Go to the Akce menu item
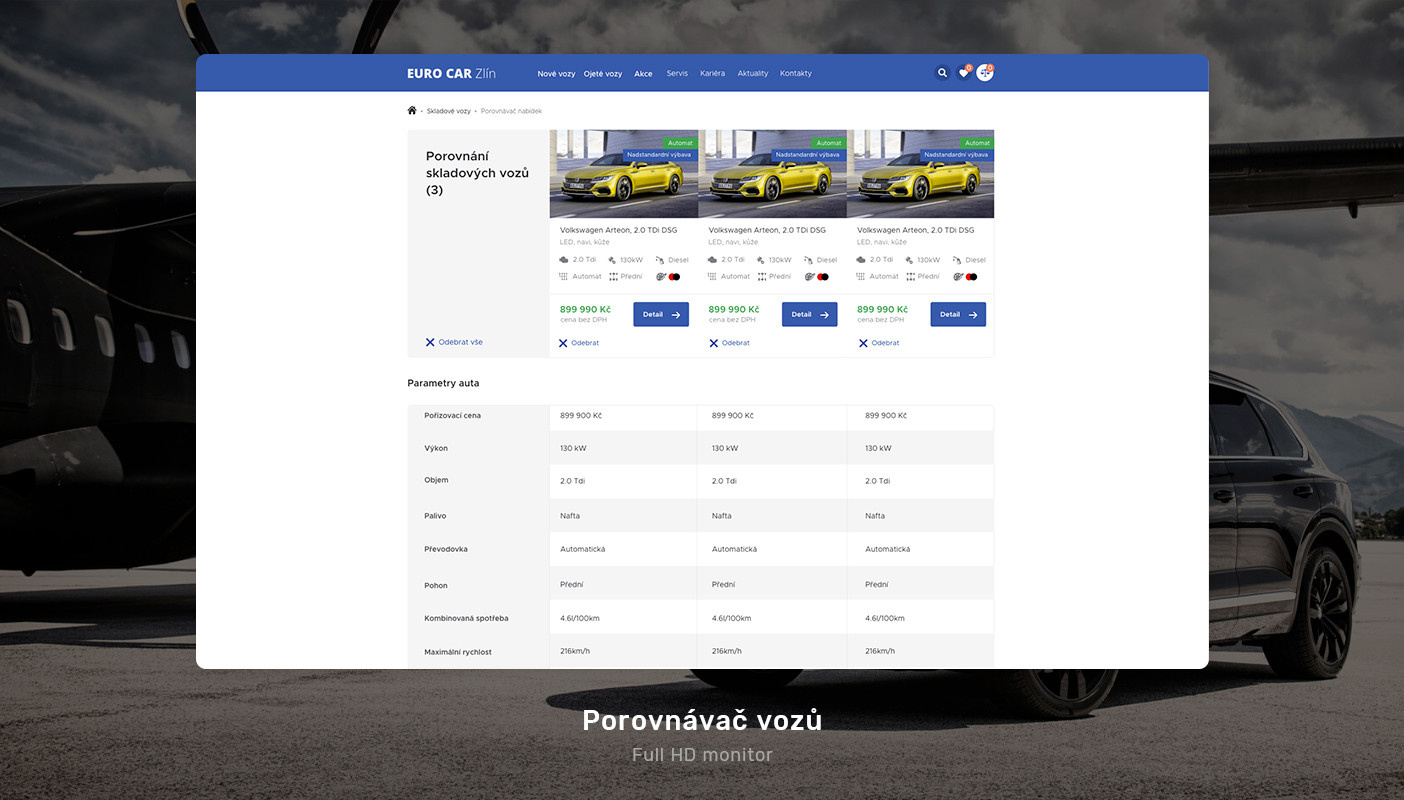The height and width of the screenshot is (800, 1404). 643,74
